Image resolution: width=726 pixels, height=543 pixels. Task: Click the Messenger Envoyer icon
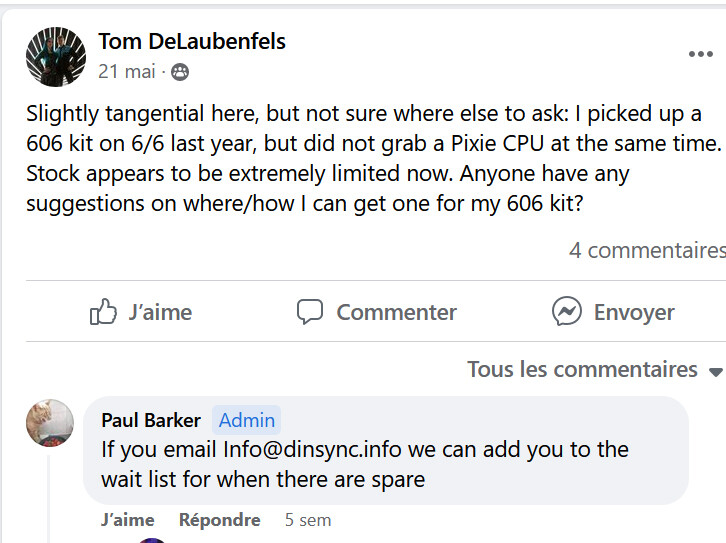coord(567,312)
